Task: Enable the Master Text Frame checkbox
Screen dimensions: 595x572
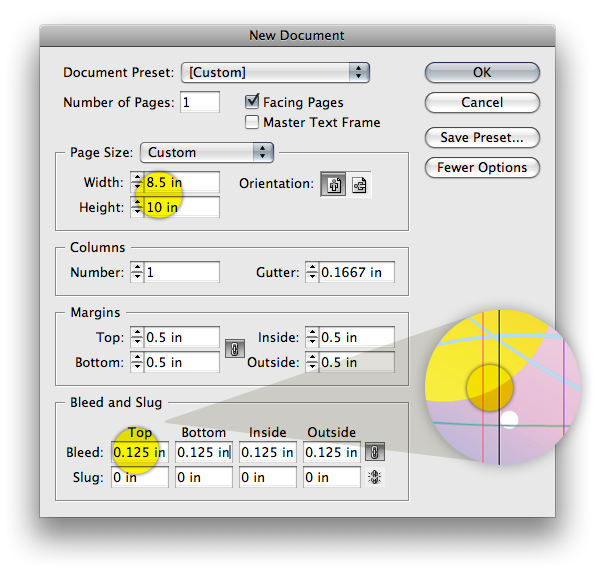Action: (x=252, y=122)
